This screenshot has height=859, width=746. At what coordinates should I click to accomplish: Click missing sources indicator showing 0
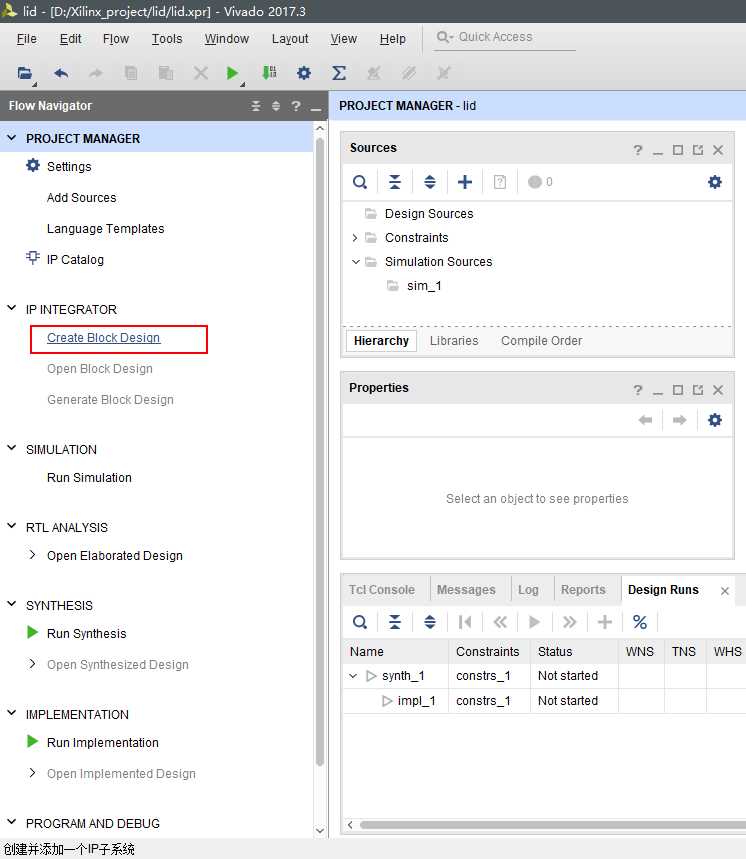point(540,182)
